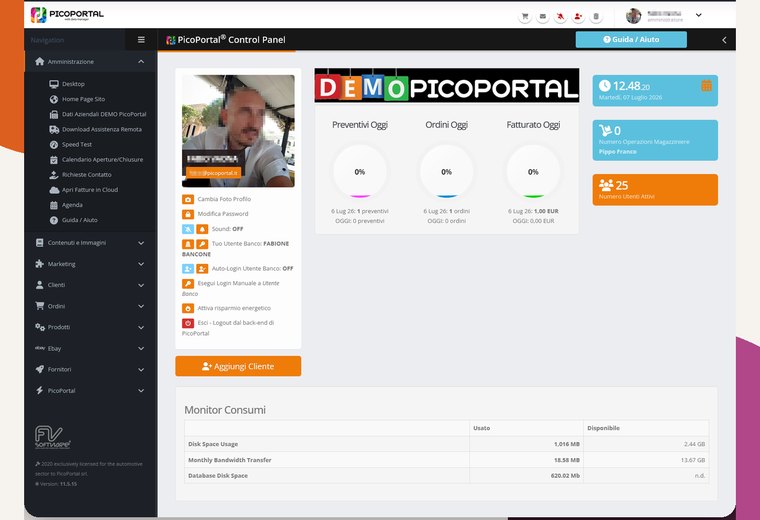Click the camera icon for Cambia Foto Profilo

pyautogui.click(x=188, y=199)
